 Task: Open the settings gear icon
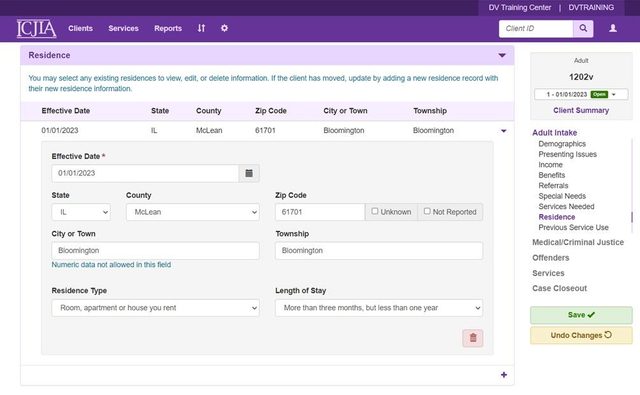tap(224, 28)
